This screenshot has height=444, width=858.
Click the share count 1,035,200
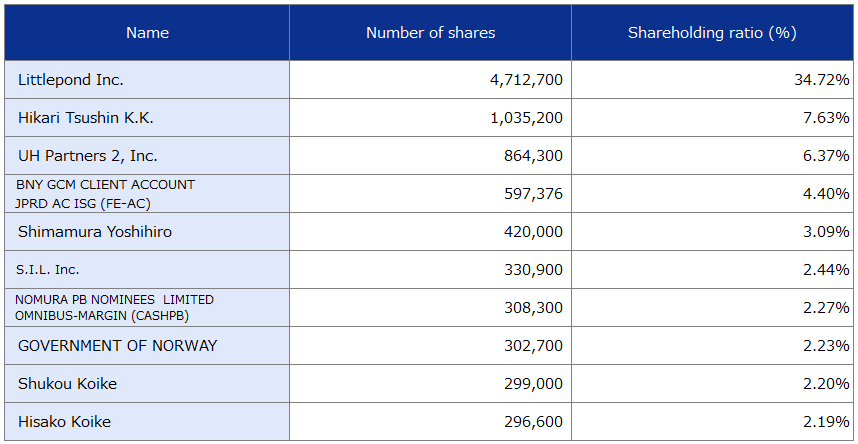point(526,118)
